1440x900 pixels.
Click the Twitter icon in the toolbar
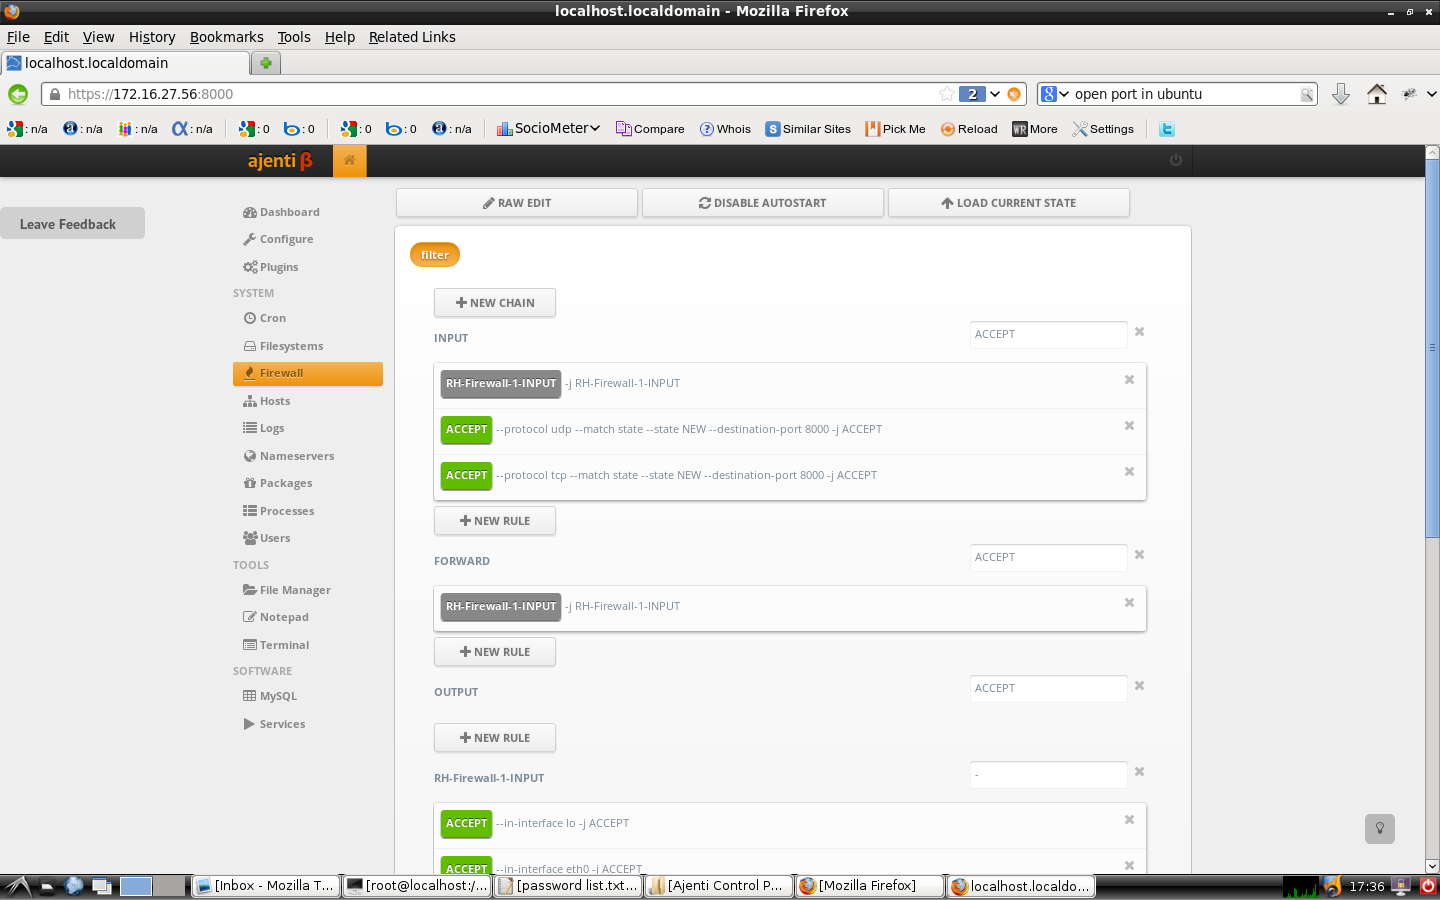click(x=1167, y=129)
